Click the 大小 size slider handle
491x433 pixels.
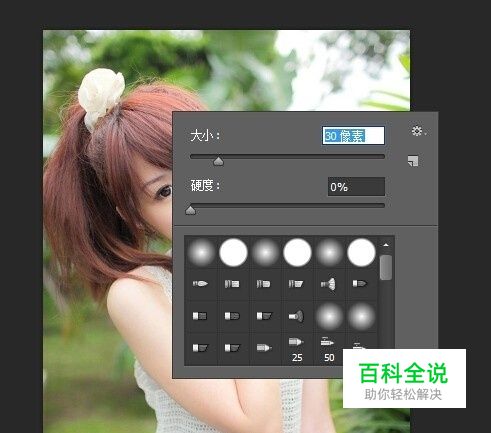click(218, 161)
